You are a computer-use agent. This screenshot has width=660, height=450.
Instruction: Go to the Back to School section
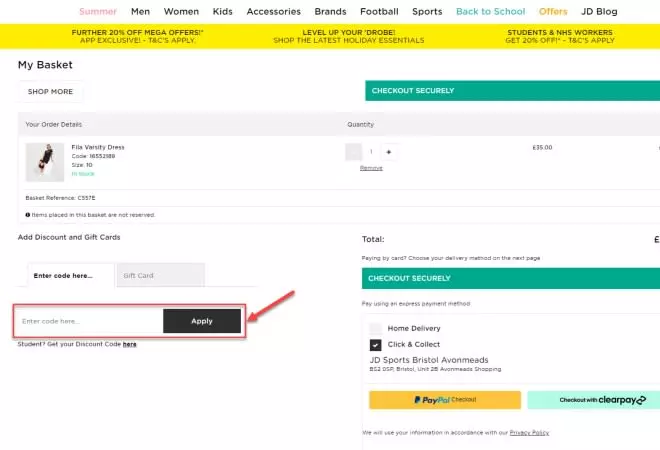click(x=490, y=12)
